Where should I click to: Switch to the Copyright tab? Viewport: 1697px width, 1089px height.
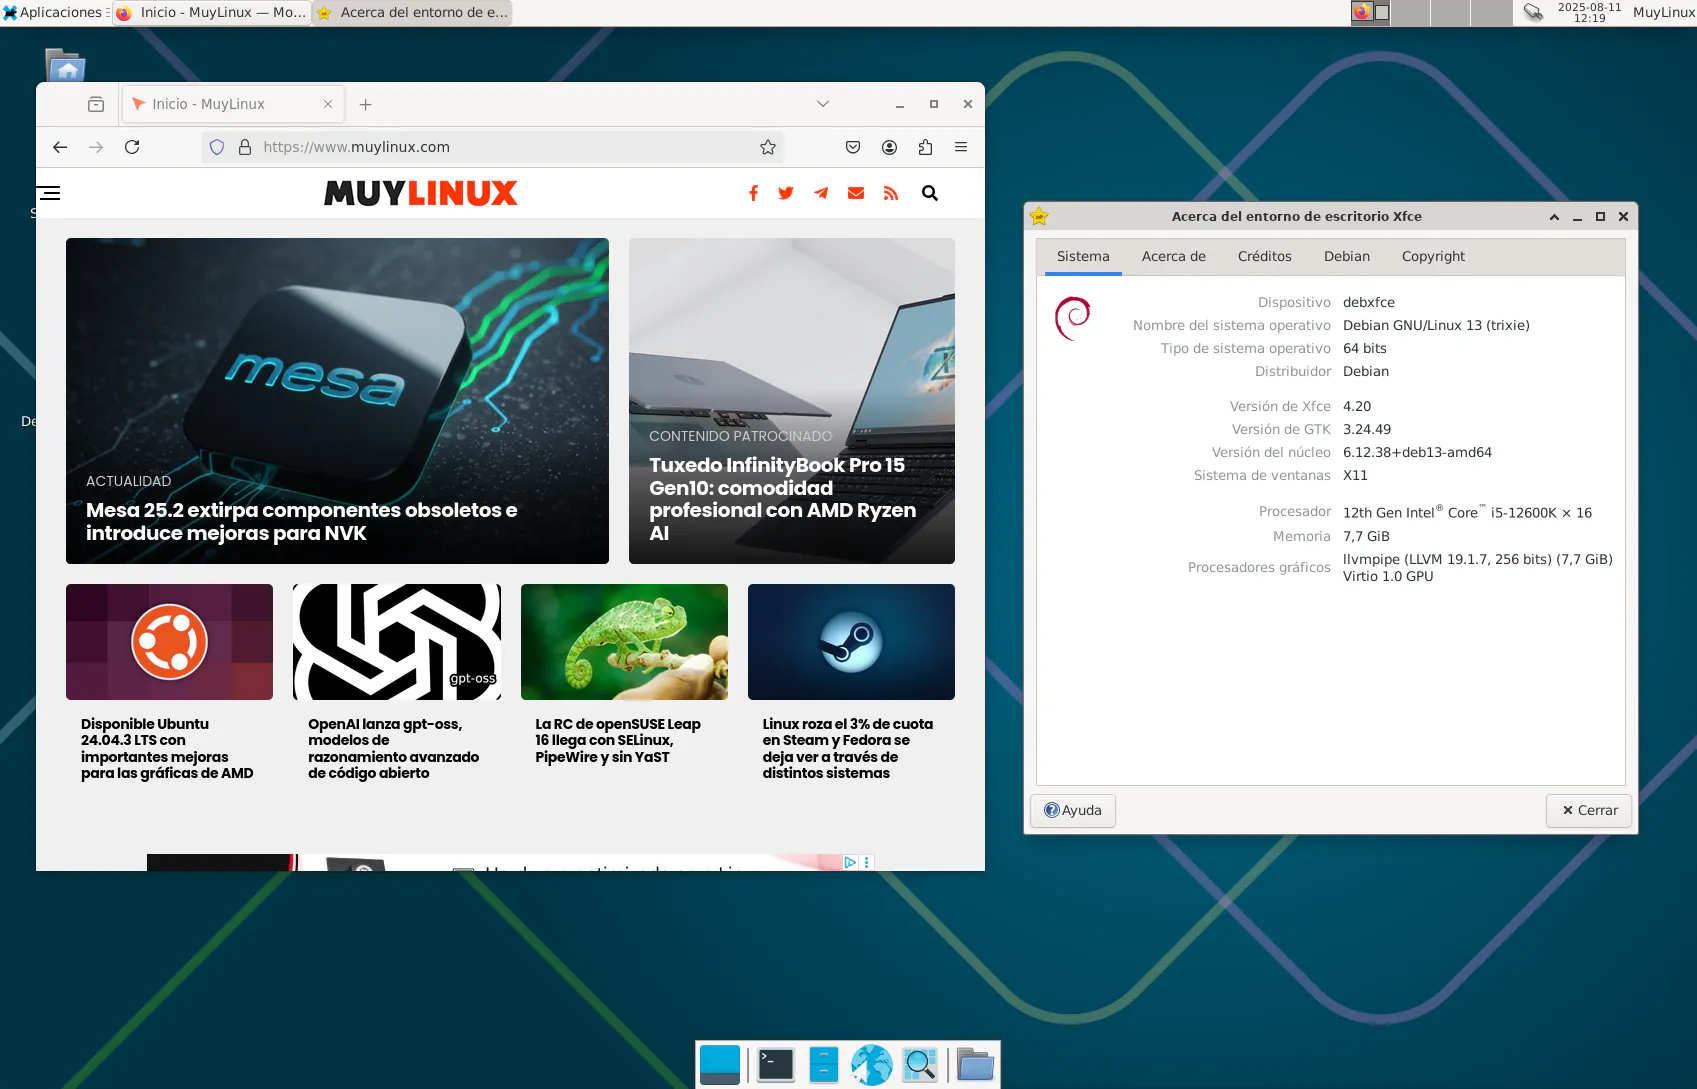coord(1433,256)
